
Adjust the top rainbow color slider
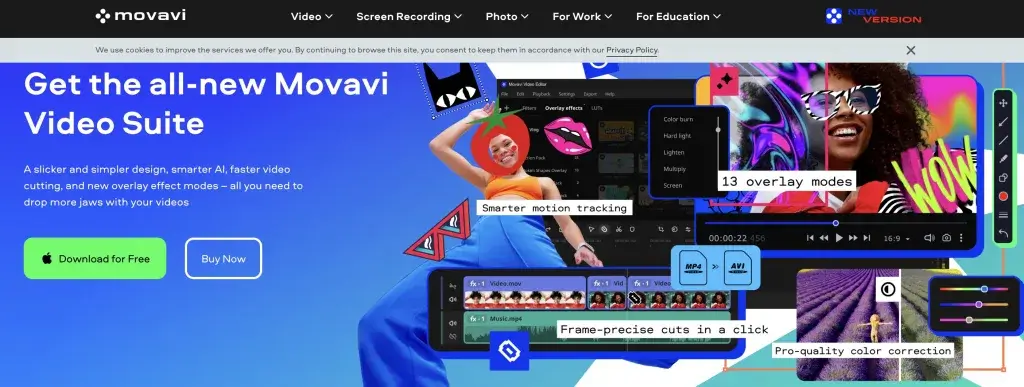coord(974,288)
